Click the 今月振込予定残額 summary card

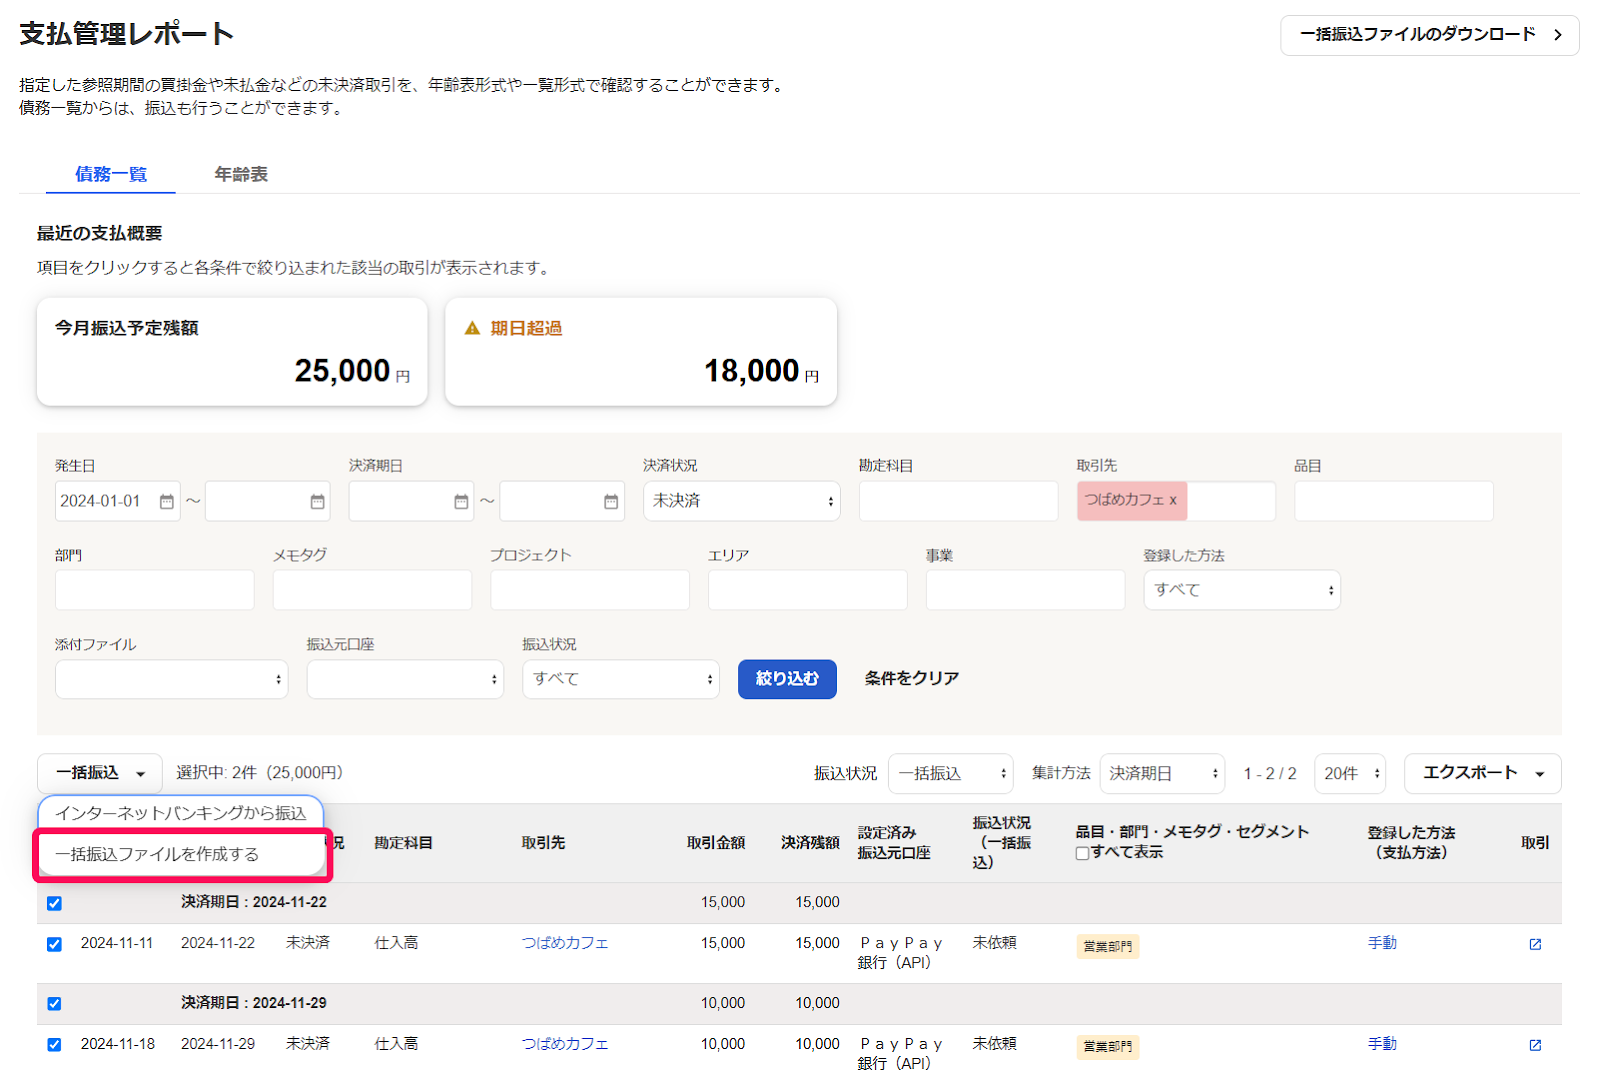(x=232, y=352)
